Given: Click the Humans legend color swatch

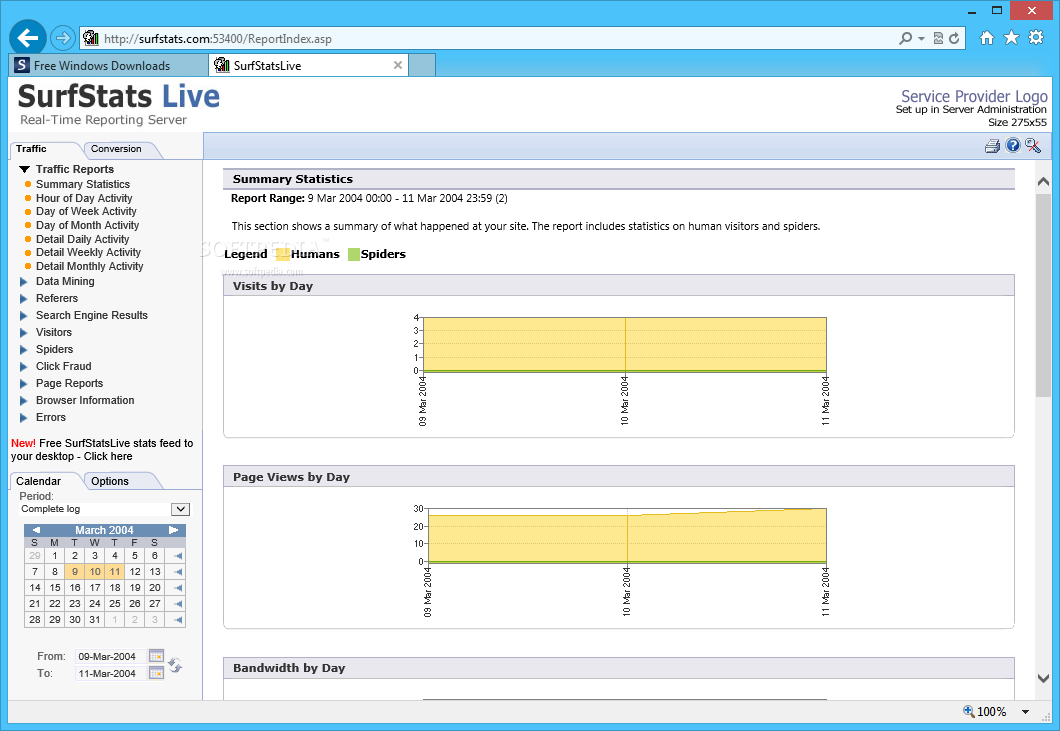Looking at the screenshot, I should tap(283, 254).
